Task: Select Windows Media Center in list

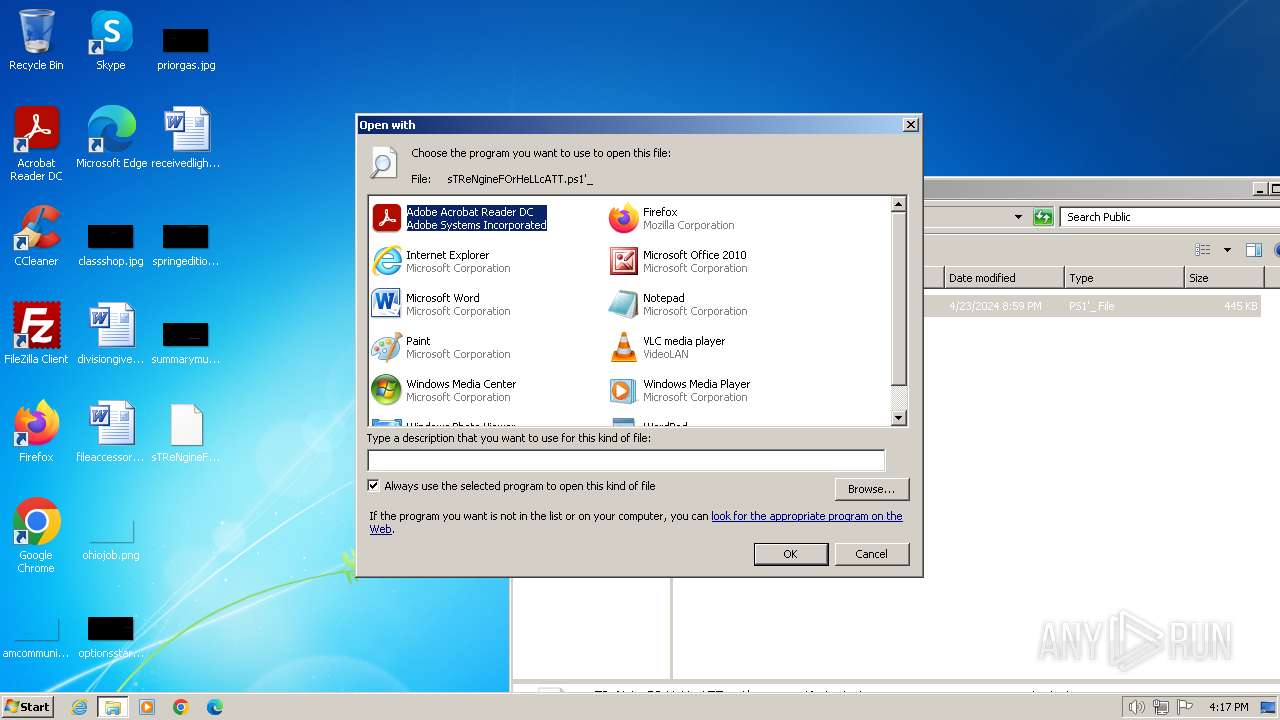Action: [x=444, y=390]
